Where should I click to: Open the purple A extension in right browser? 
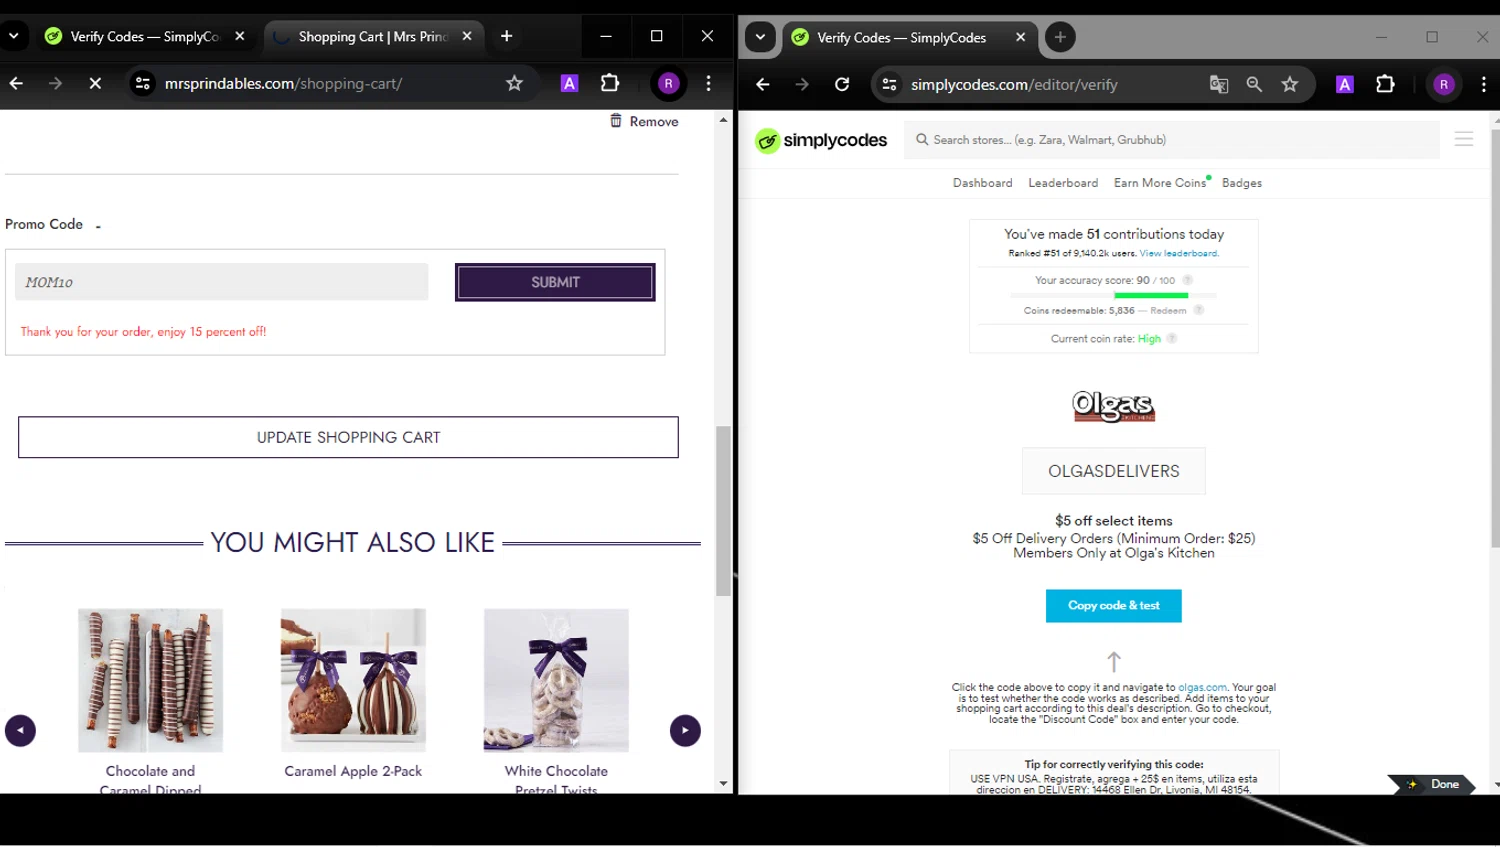[x=1345, y=85]
